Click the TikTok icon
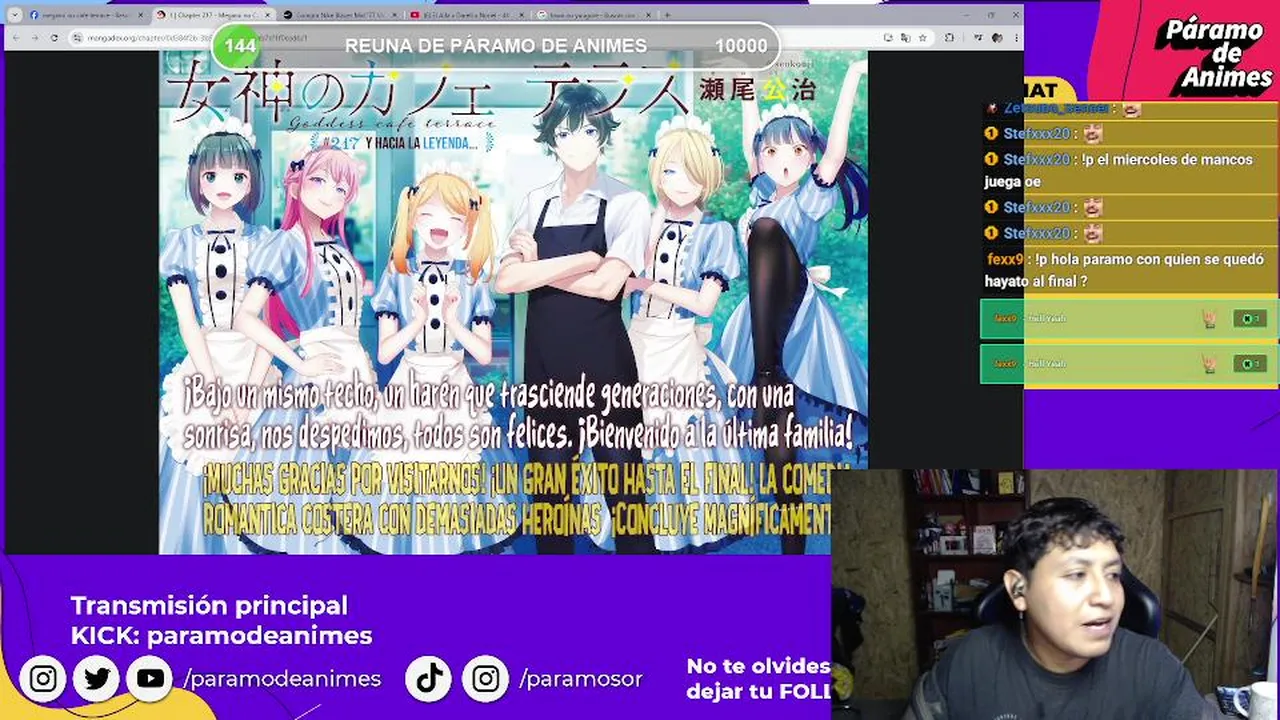The height and width of the screenshot is (720, 1280). tap(430, 679)
